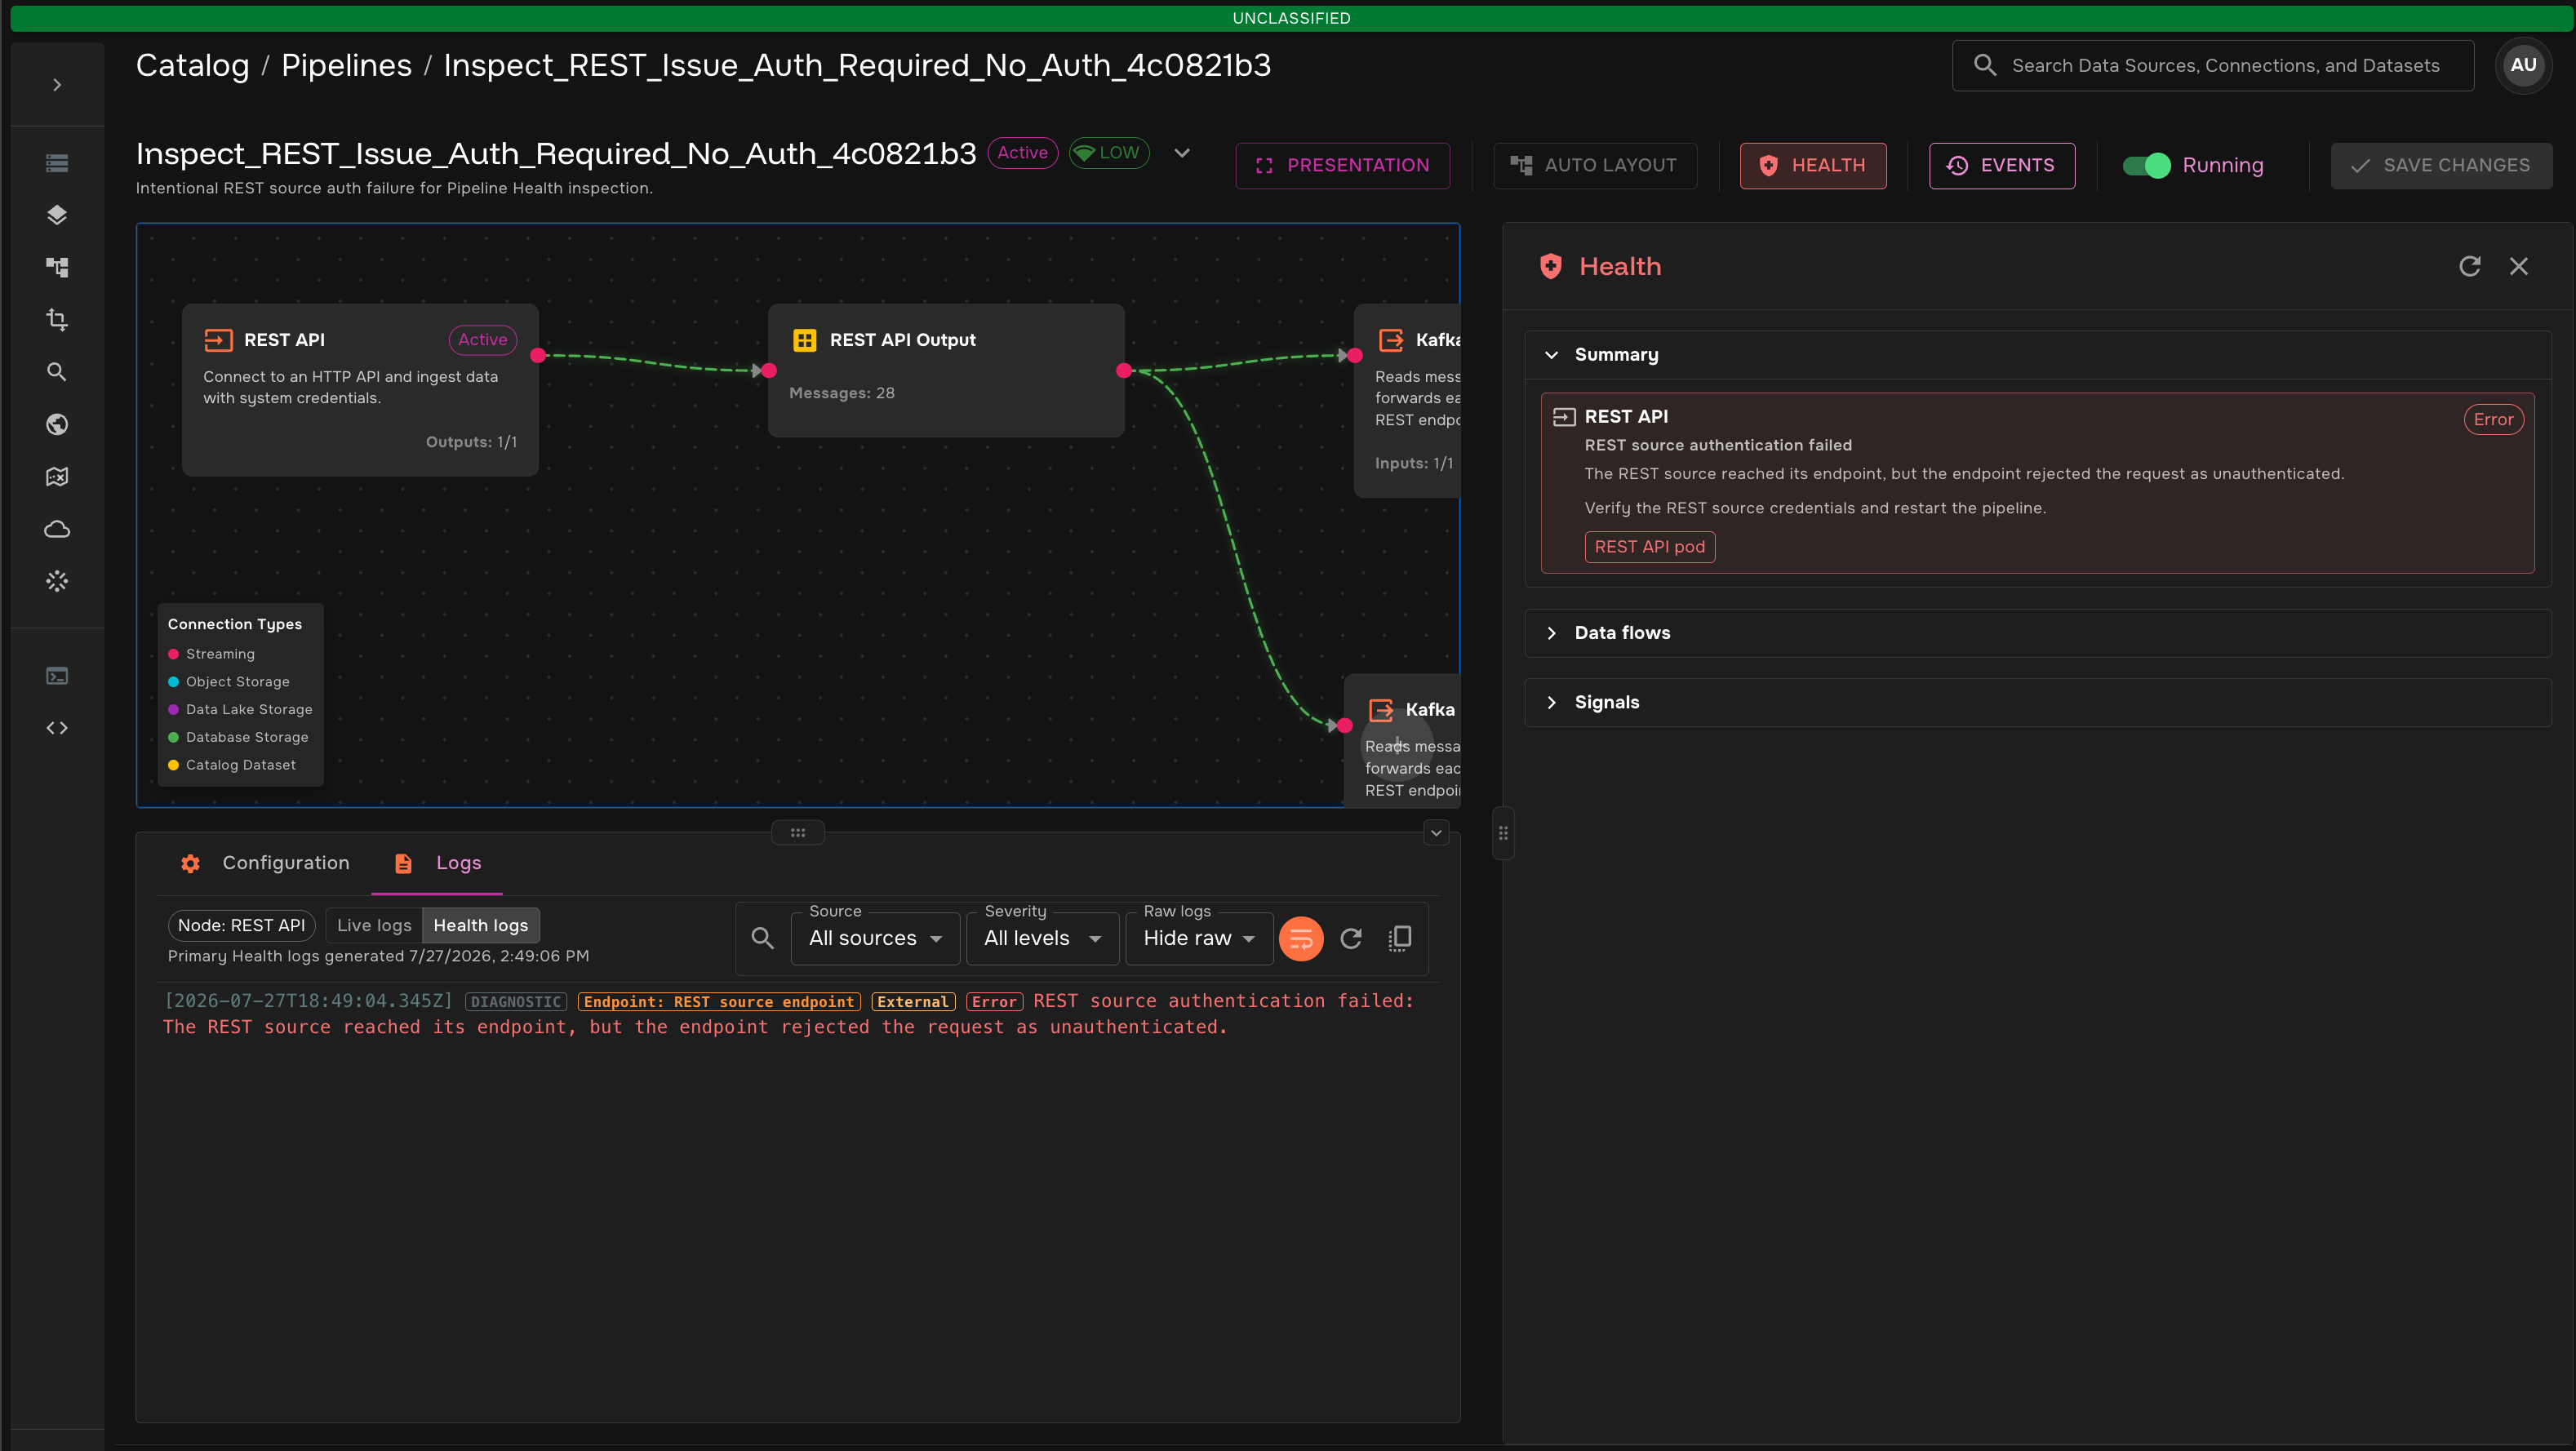Viewport: 2576px width, 1451px height.
Task: Click the Catalog breadcrumb link
Action: click(192, 65)
